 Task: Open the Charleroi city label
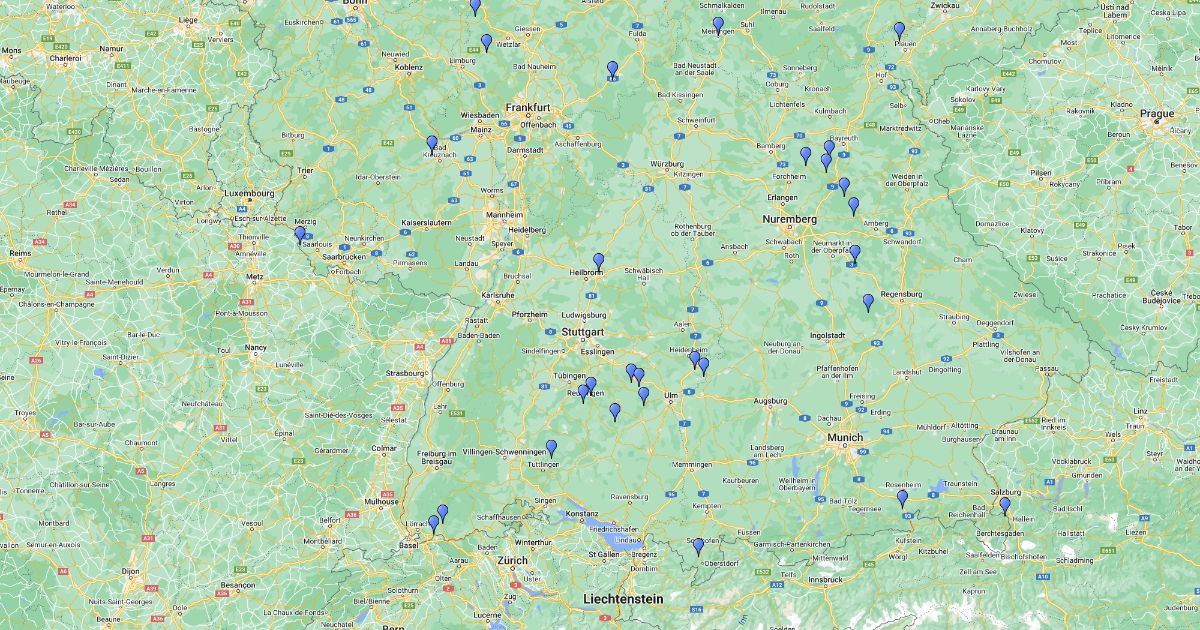tap(65, 57)
